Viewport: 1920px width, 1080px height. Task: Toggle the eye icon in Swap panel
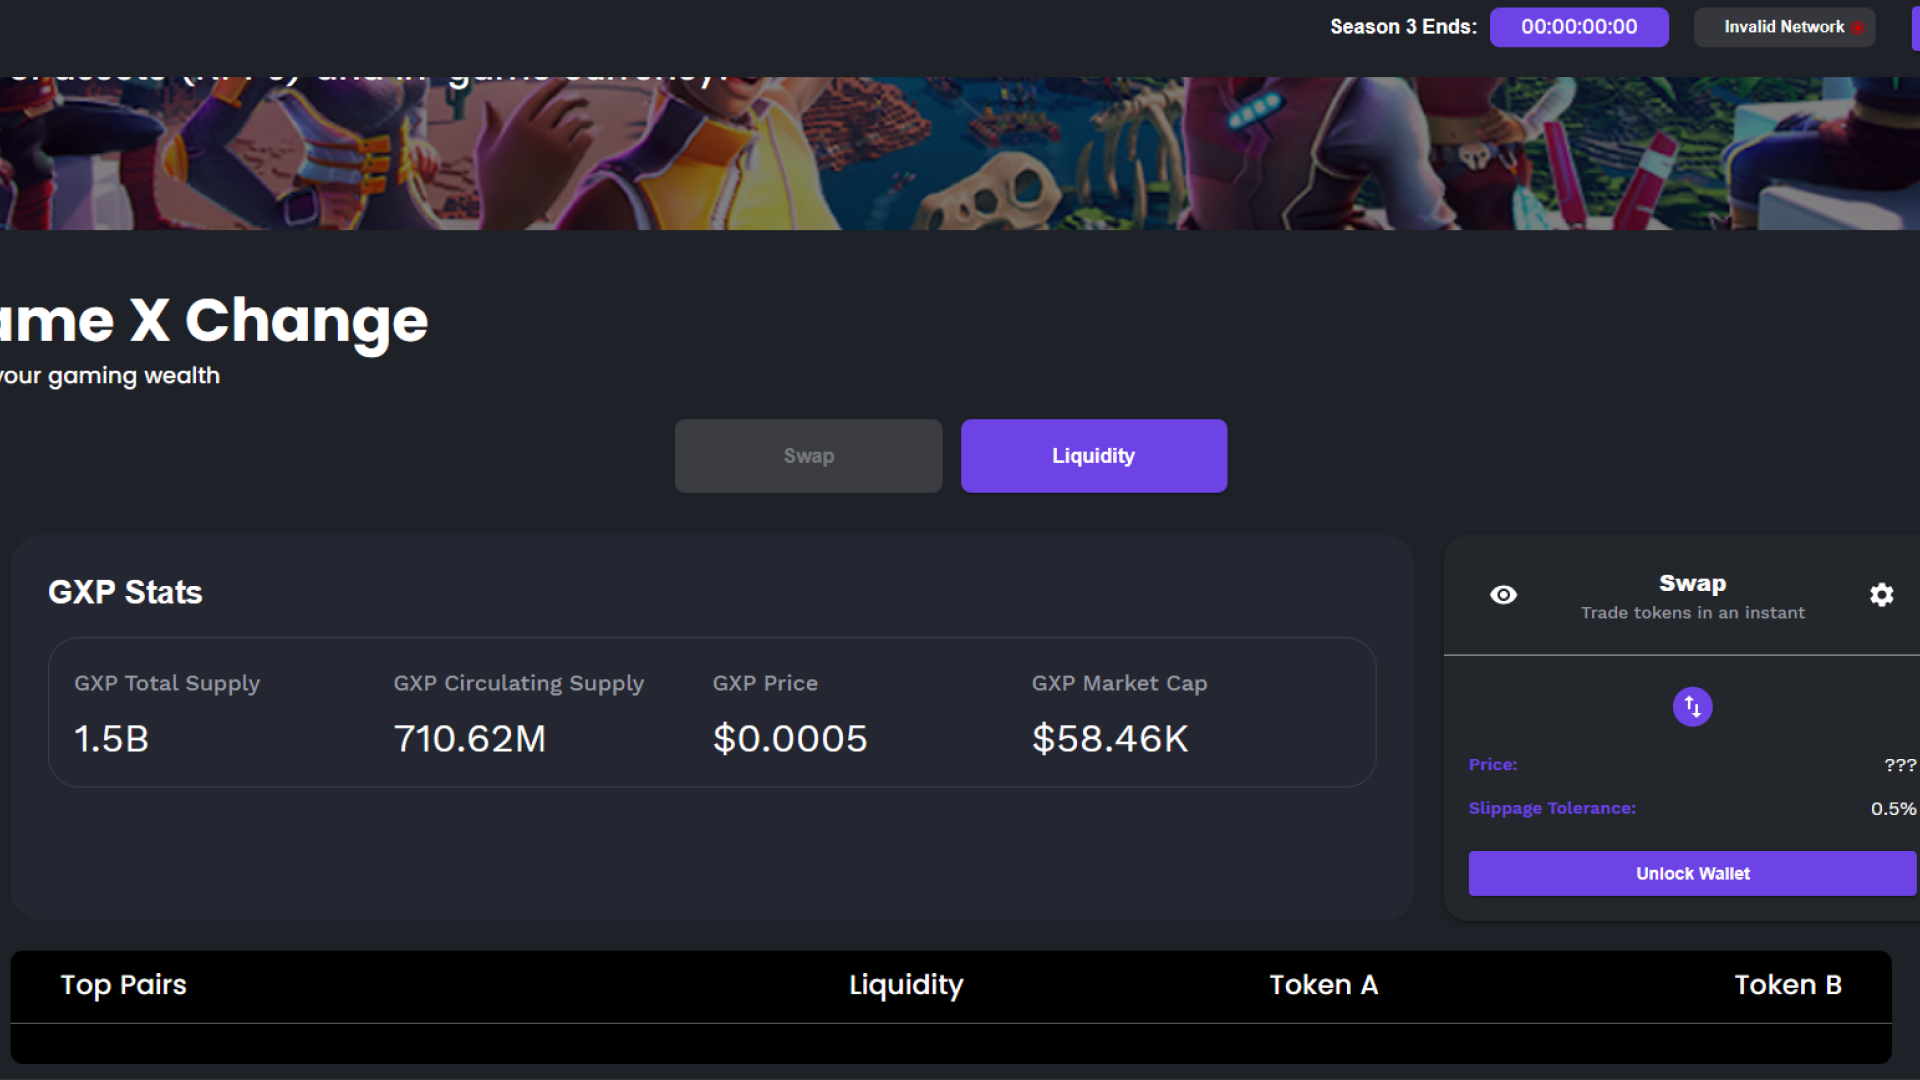(x=1503, y=595)
